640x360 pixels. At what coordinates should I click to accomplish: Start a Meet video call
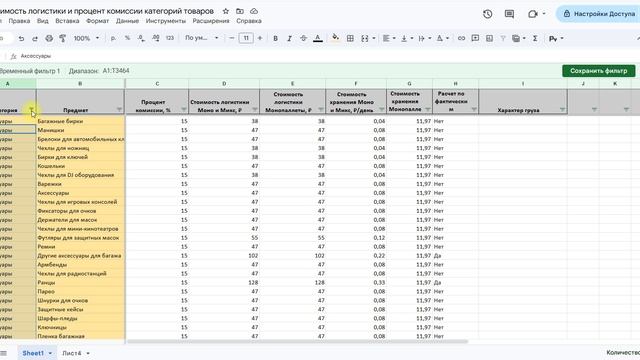[x=532, y=14]
